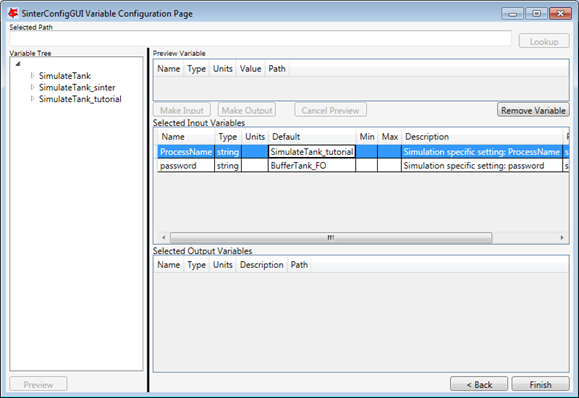Click Type column header in Selected Input Variables

coord(228,137)
